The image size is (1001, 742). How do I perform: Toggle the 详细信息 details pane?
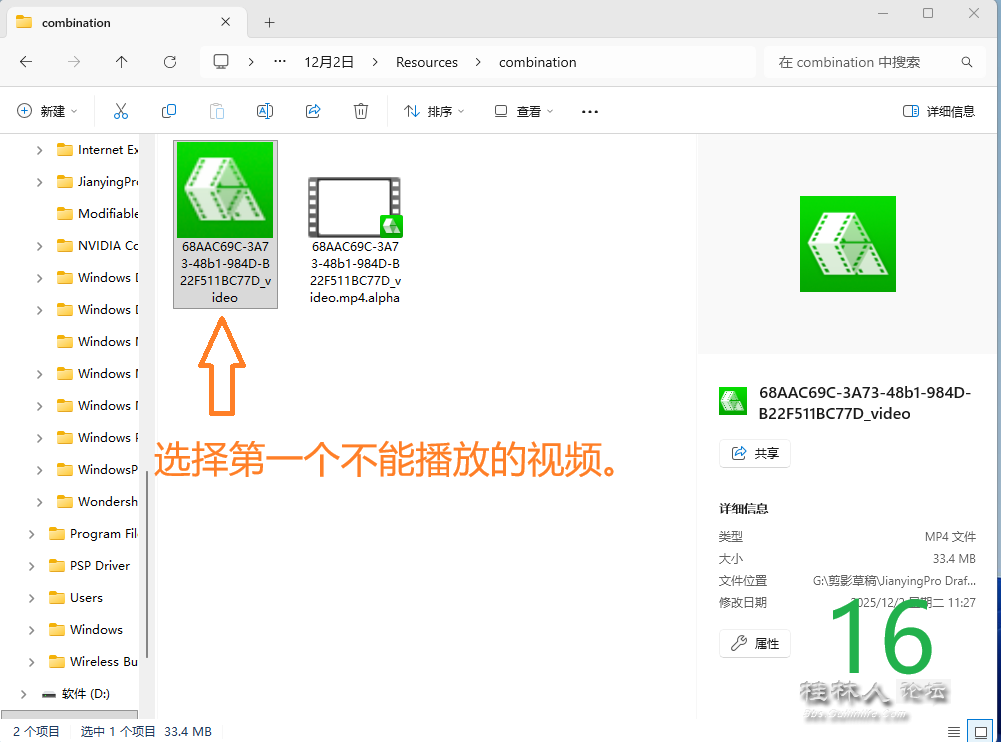pos(938,111)
